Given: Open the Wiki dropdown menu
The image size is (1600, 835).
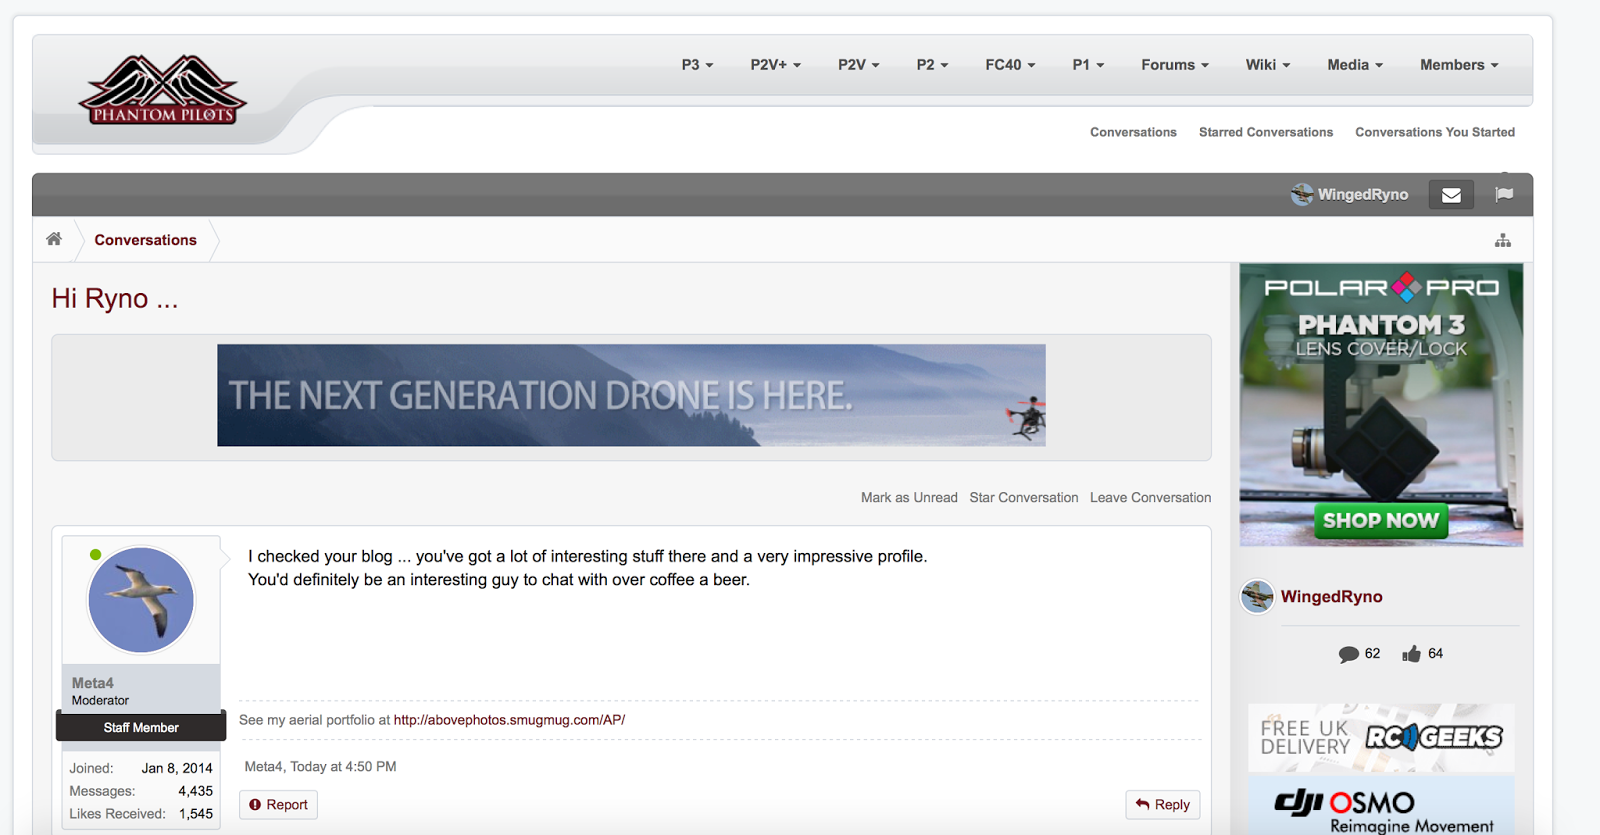Looking at the screenshot, I should [x=1267, y=65].
